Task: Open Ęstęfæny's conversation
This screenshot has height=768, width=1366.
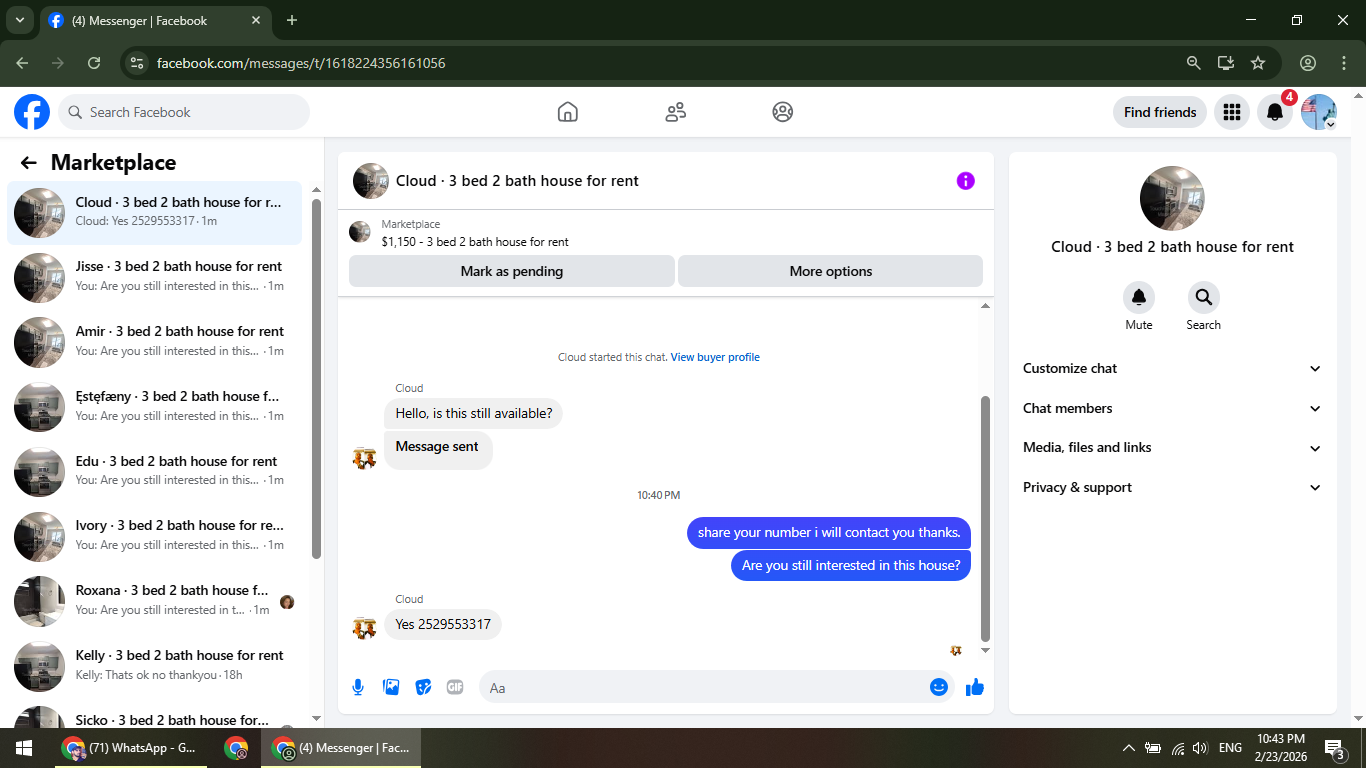Action: pyautogui.click(x=155, y=406)
